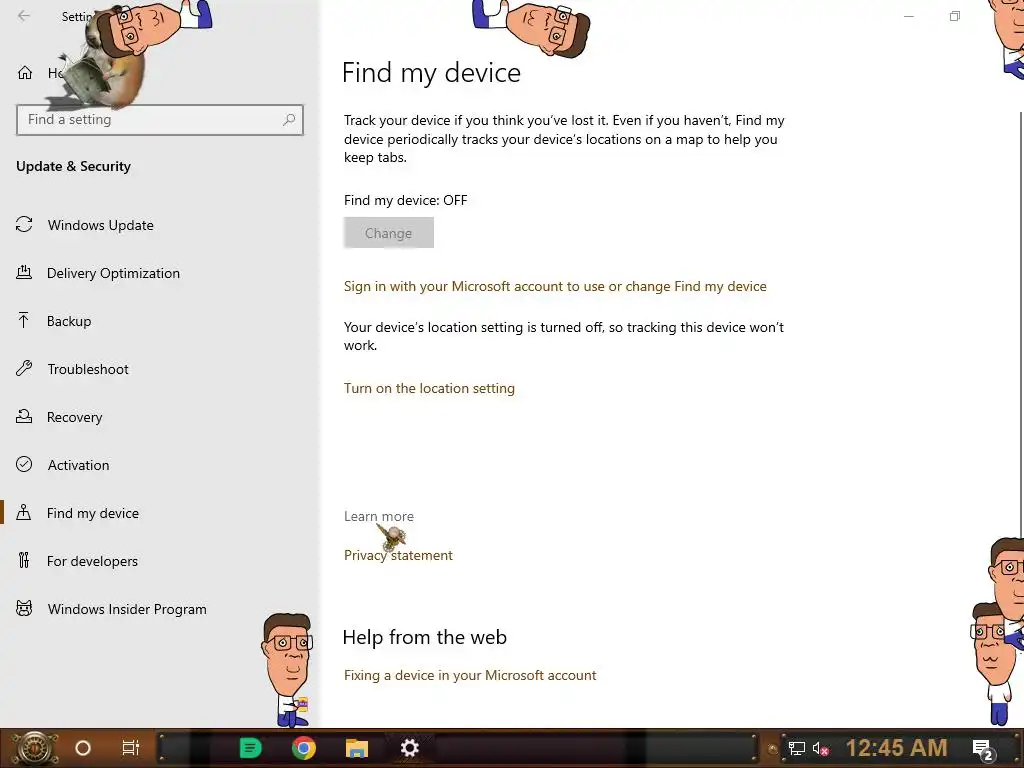
Task: Open the green notes app on taskbar
Action: coord(250,748)
